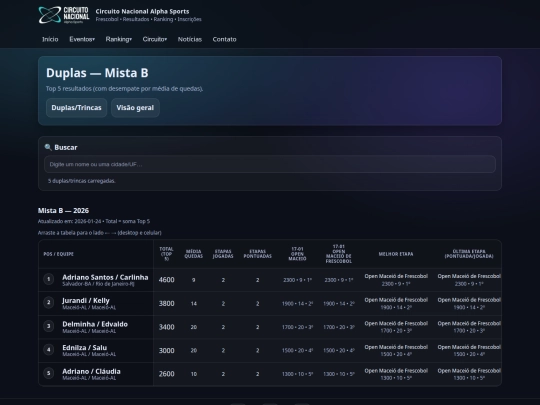Click the total 3000 cell

pyautogui.click(x=166, y=350)
